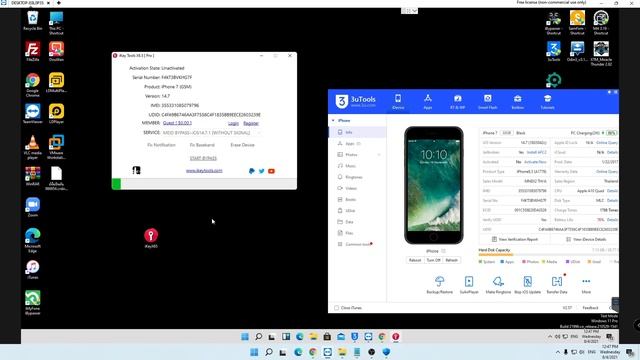Click the TeamViewer desktop icon
This screenshot has height=360, width=640.
33,114
